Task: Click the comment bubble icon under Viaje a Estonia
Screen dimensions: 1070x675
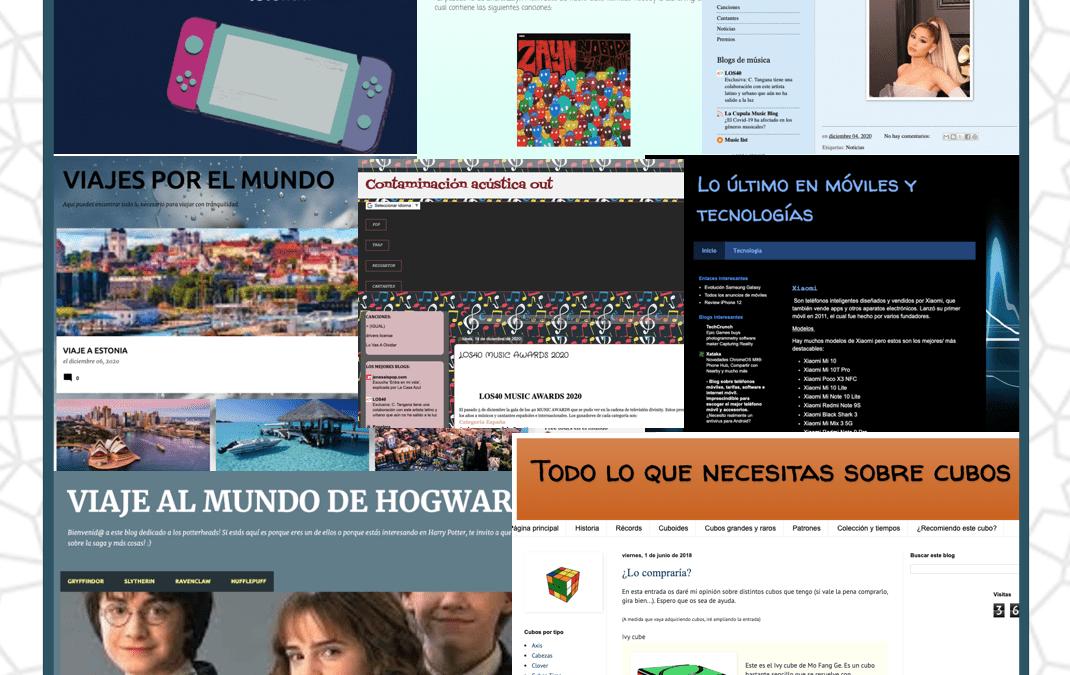Action: (68, 377)
